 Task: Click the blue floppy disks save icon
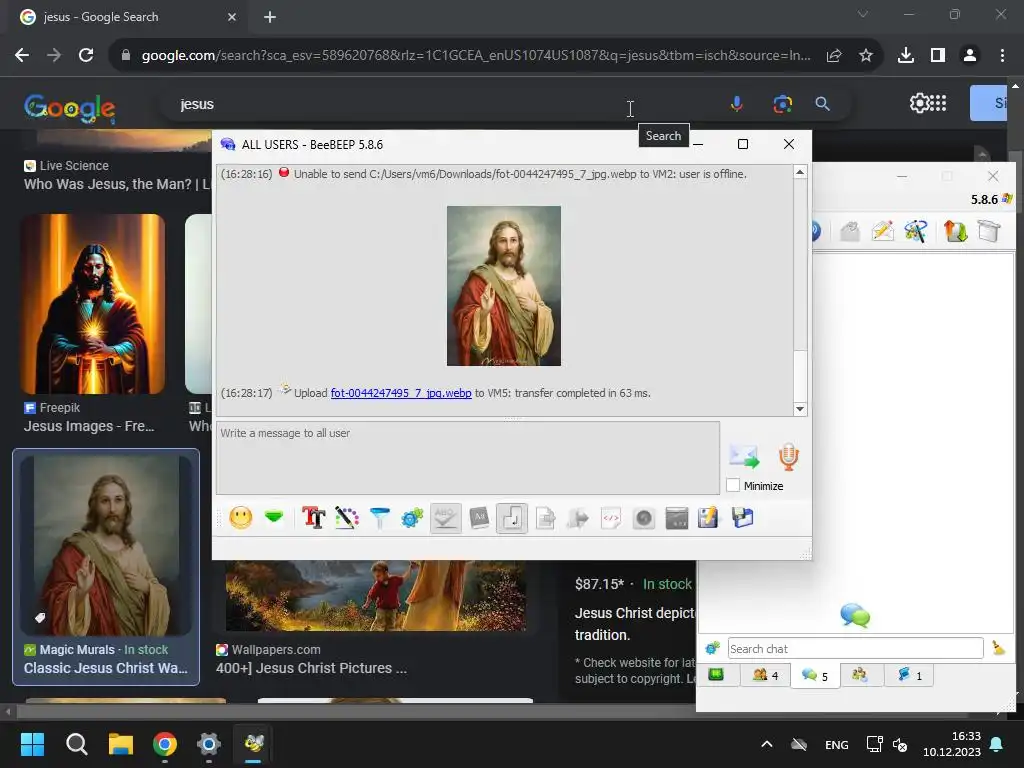pos(743,519)
